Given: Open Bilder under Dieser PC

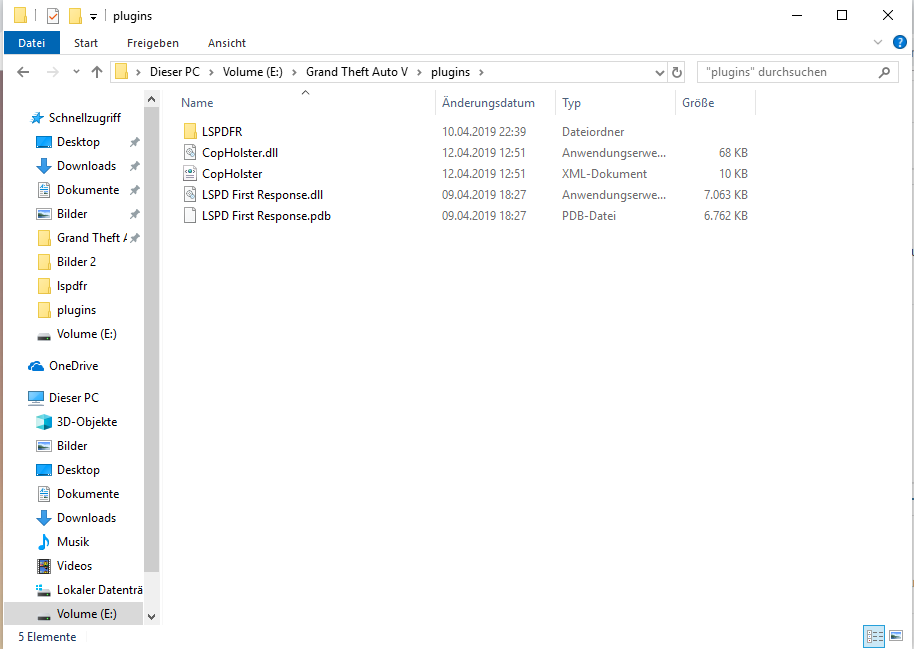Looking at the screenshot, I should coord(72,445).
